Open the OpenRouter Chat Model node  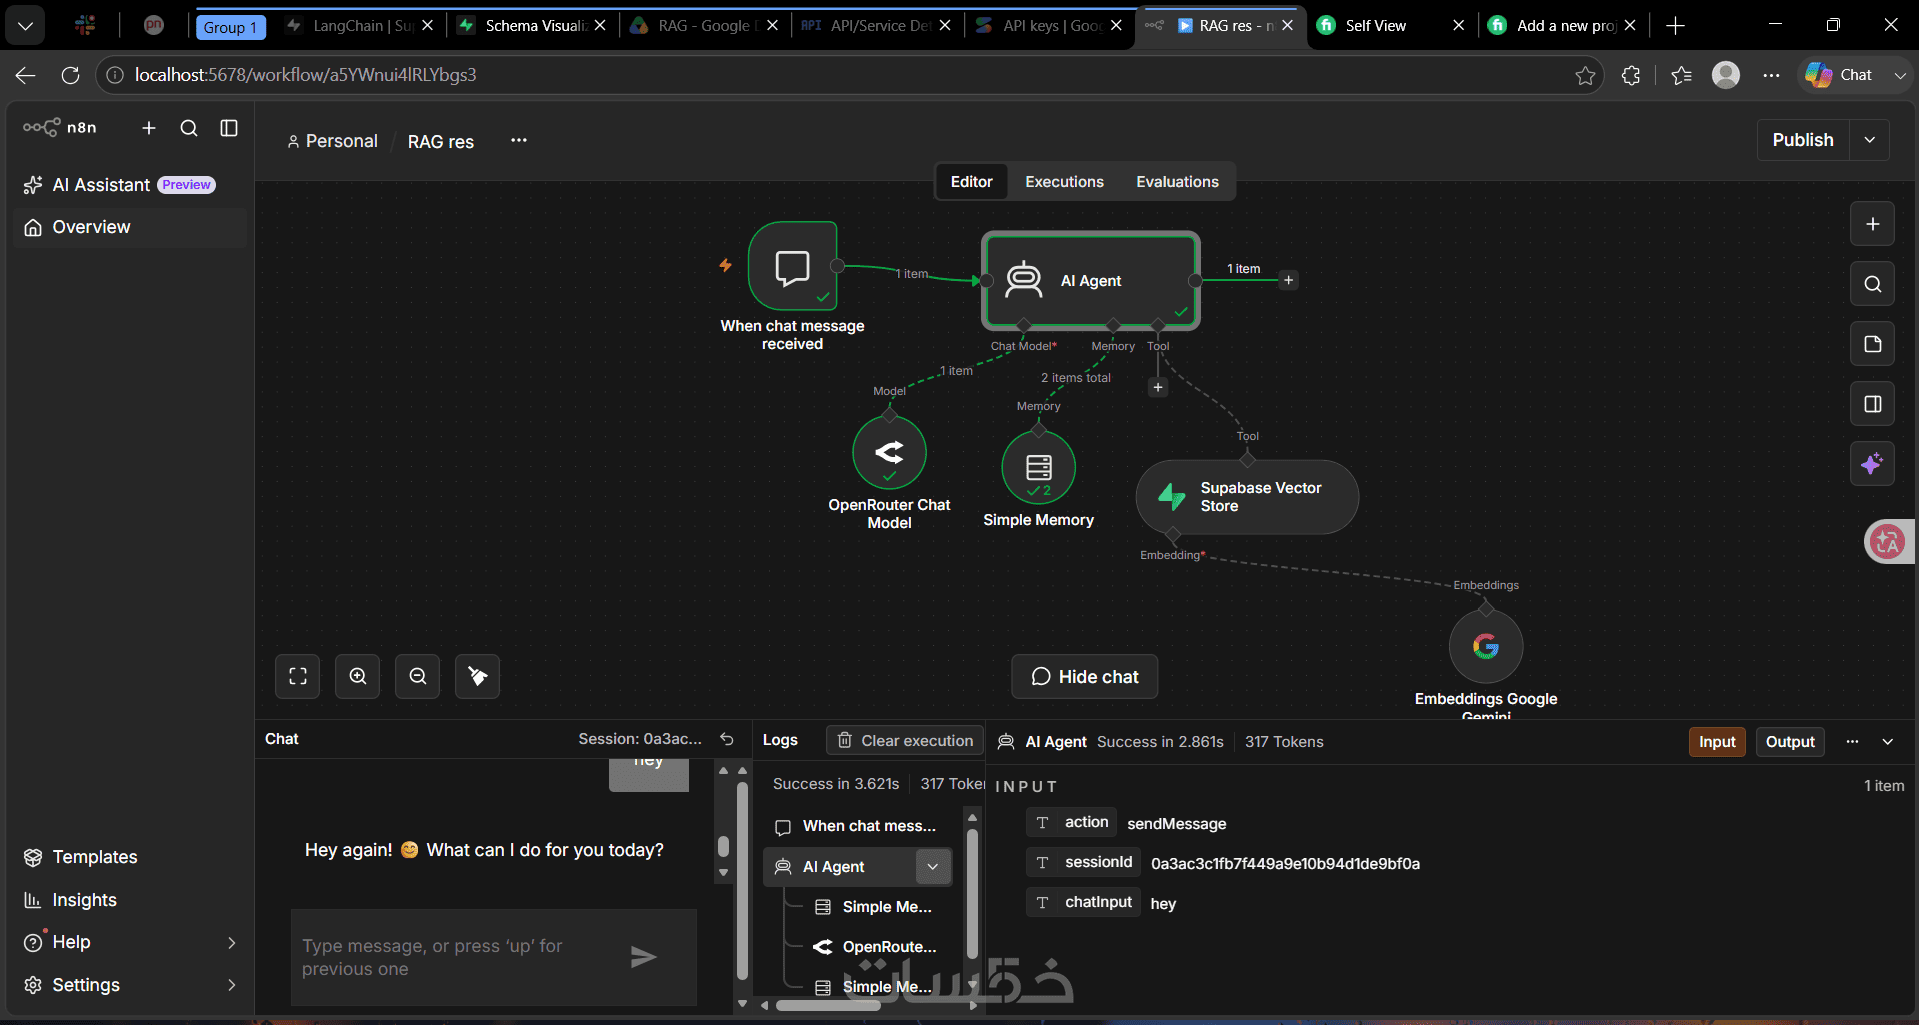tap(889, 453)
